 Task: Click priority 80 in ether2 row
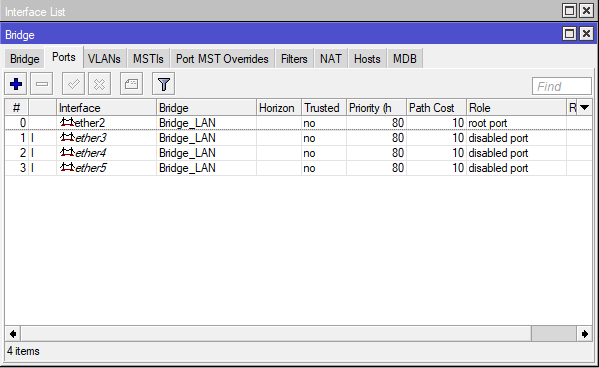[398, 123]
